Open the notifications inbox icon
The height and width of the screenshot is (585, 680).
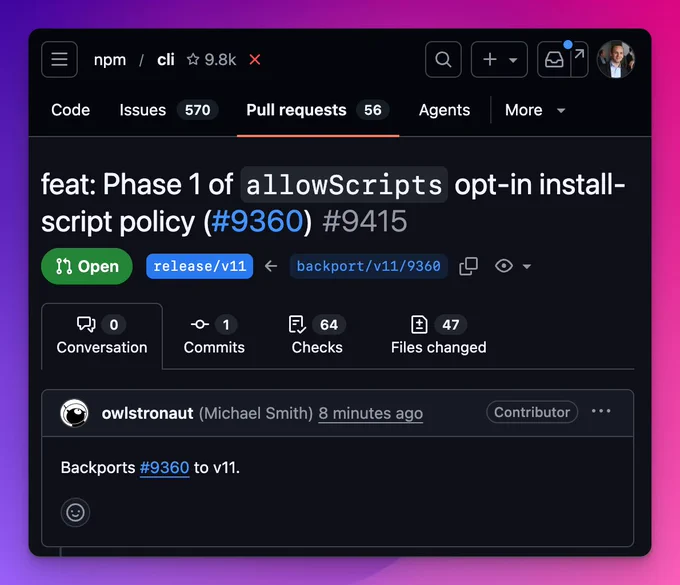pos(554,59)
